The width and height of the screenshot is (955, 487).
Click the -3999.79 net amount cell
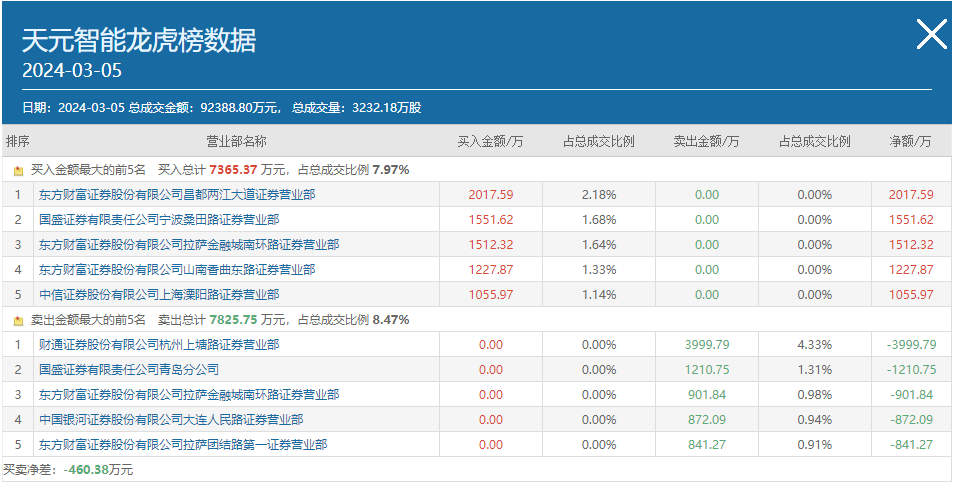coord(911,345)
